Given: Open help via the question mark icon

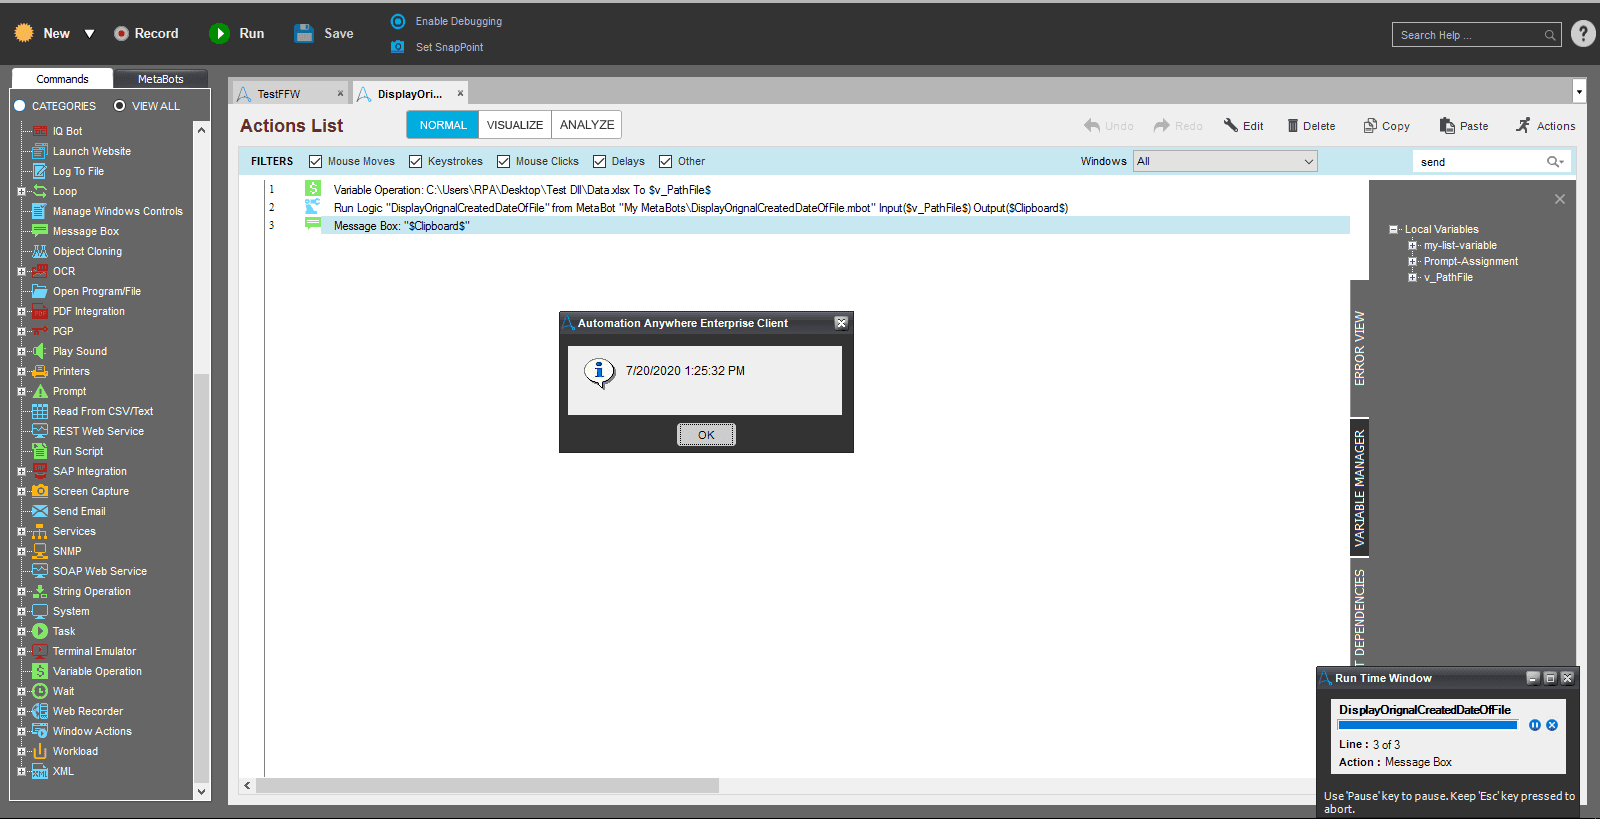Looking at the screenshot, I should click(1583, 34).
